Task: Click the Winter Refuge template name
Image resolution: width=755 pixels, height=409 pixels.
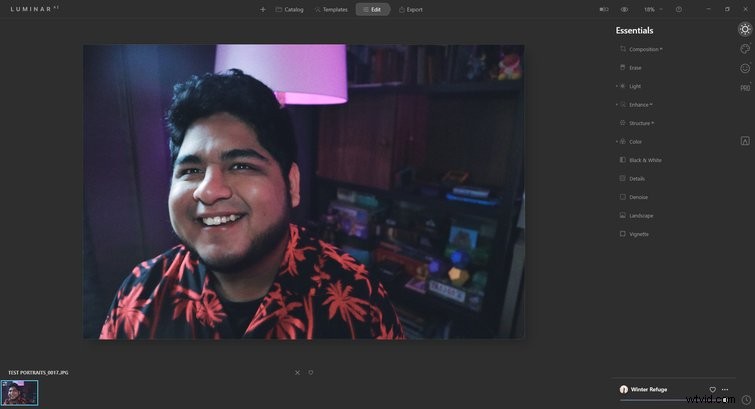Action: (x=649, y=389)
